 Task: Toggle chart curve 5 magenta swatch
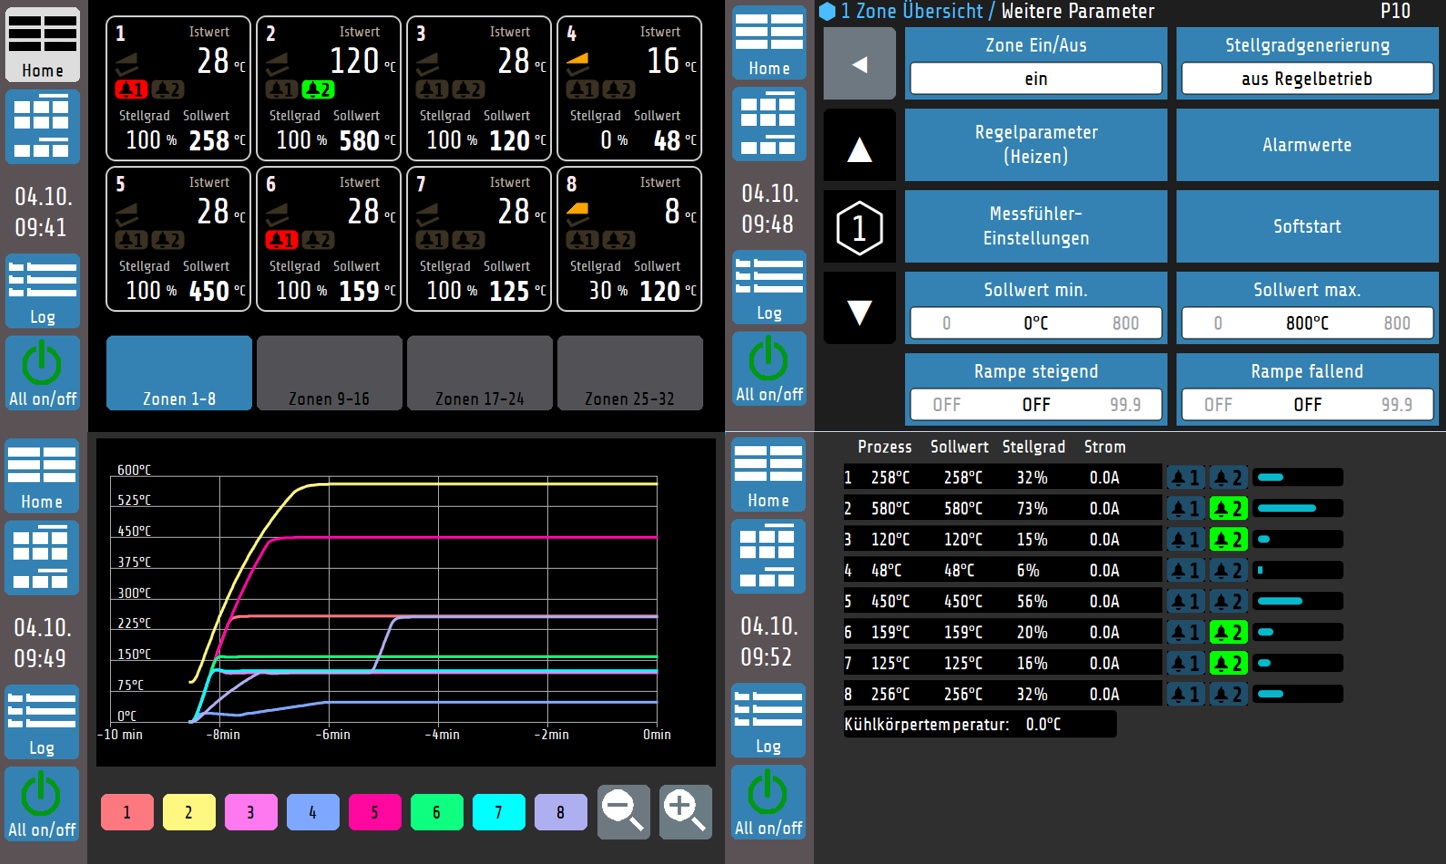point(375,812)
